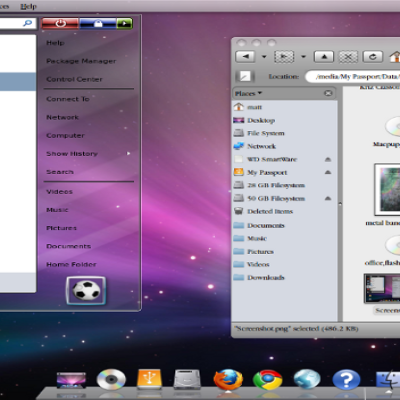The width and height of the screenshot is (400, 400).
Task: Click the soccer ball user picture
Action: 86,290
